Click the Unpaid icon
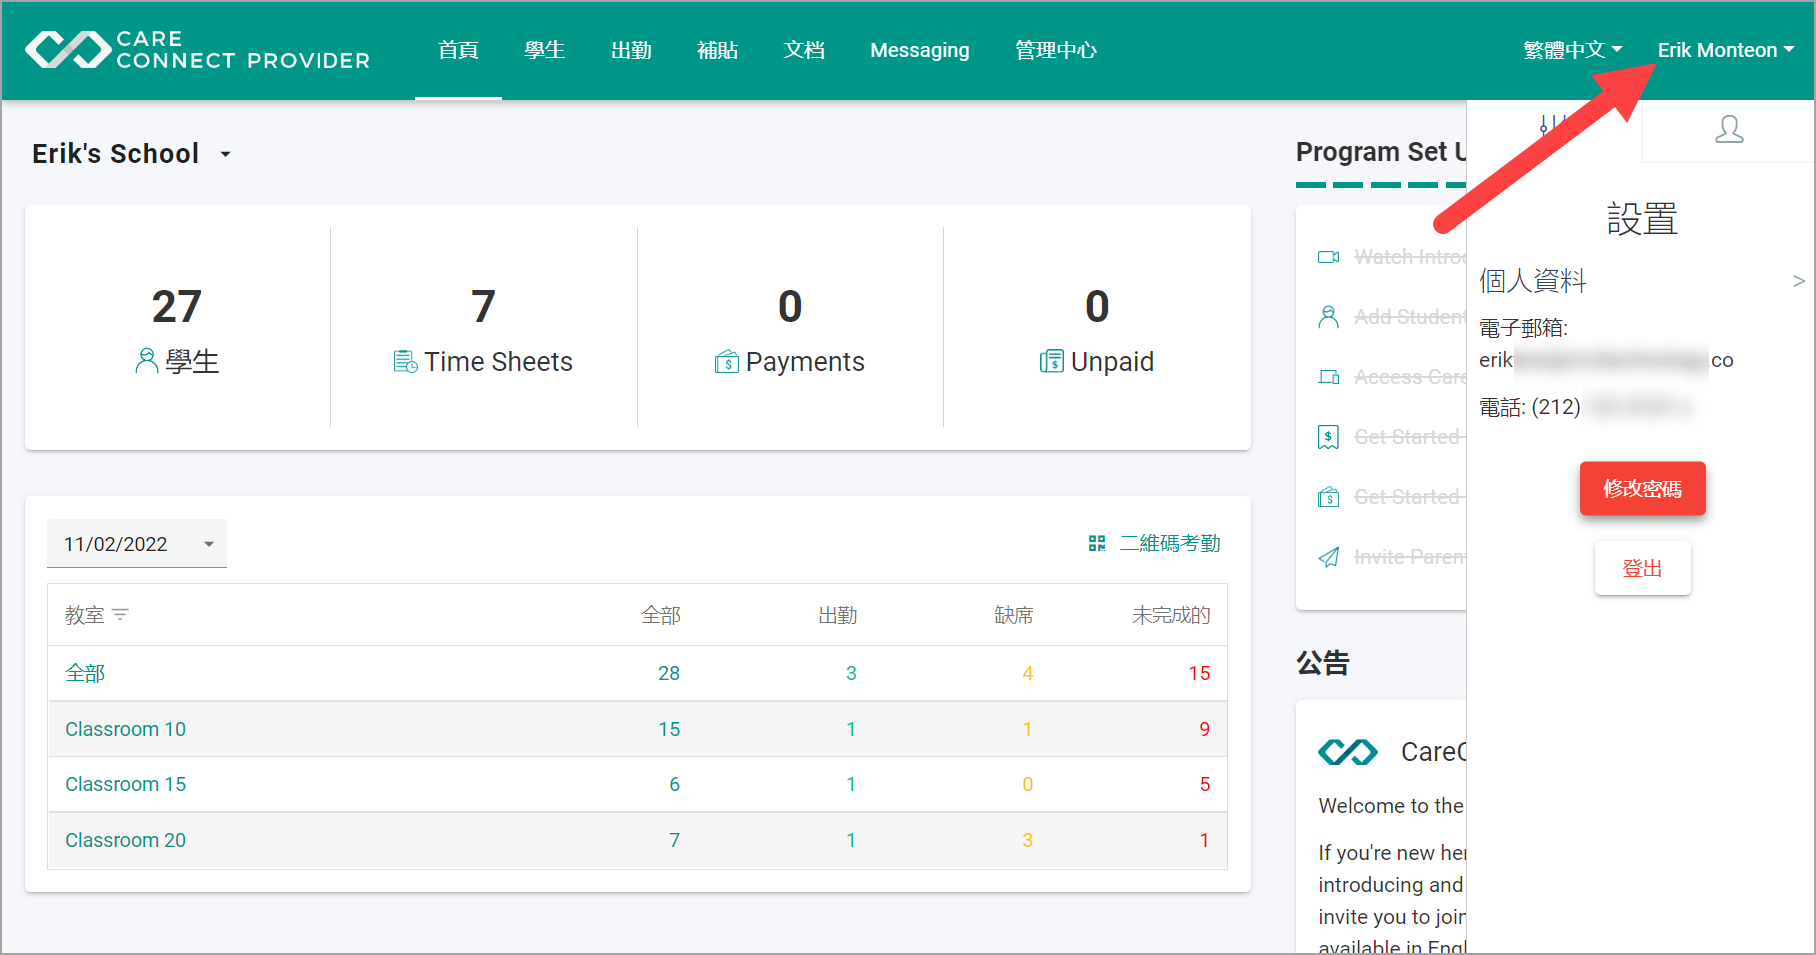 click(x=1052, y=361)
